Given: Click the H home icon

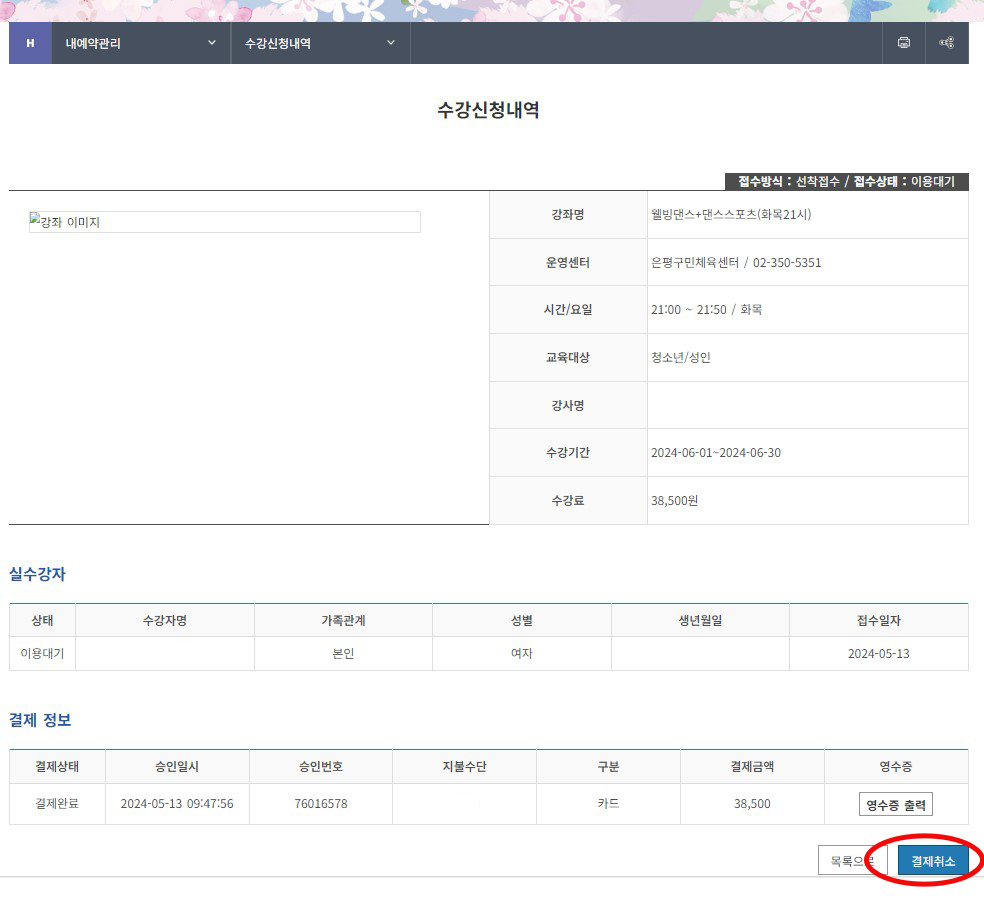Looking at the screenshot, I should tap(29, 43).
